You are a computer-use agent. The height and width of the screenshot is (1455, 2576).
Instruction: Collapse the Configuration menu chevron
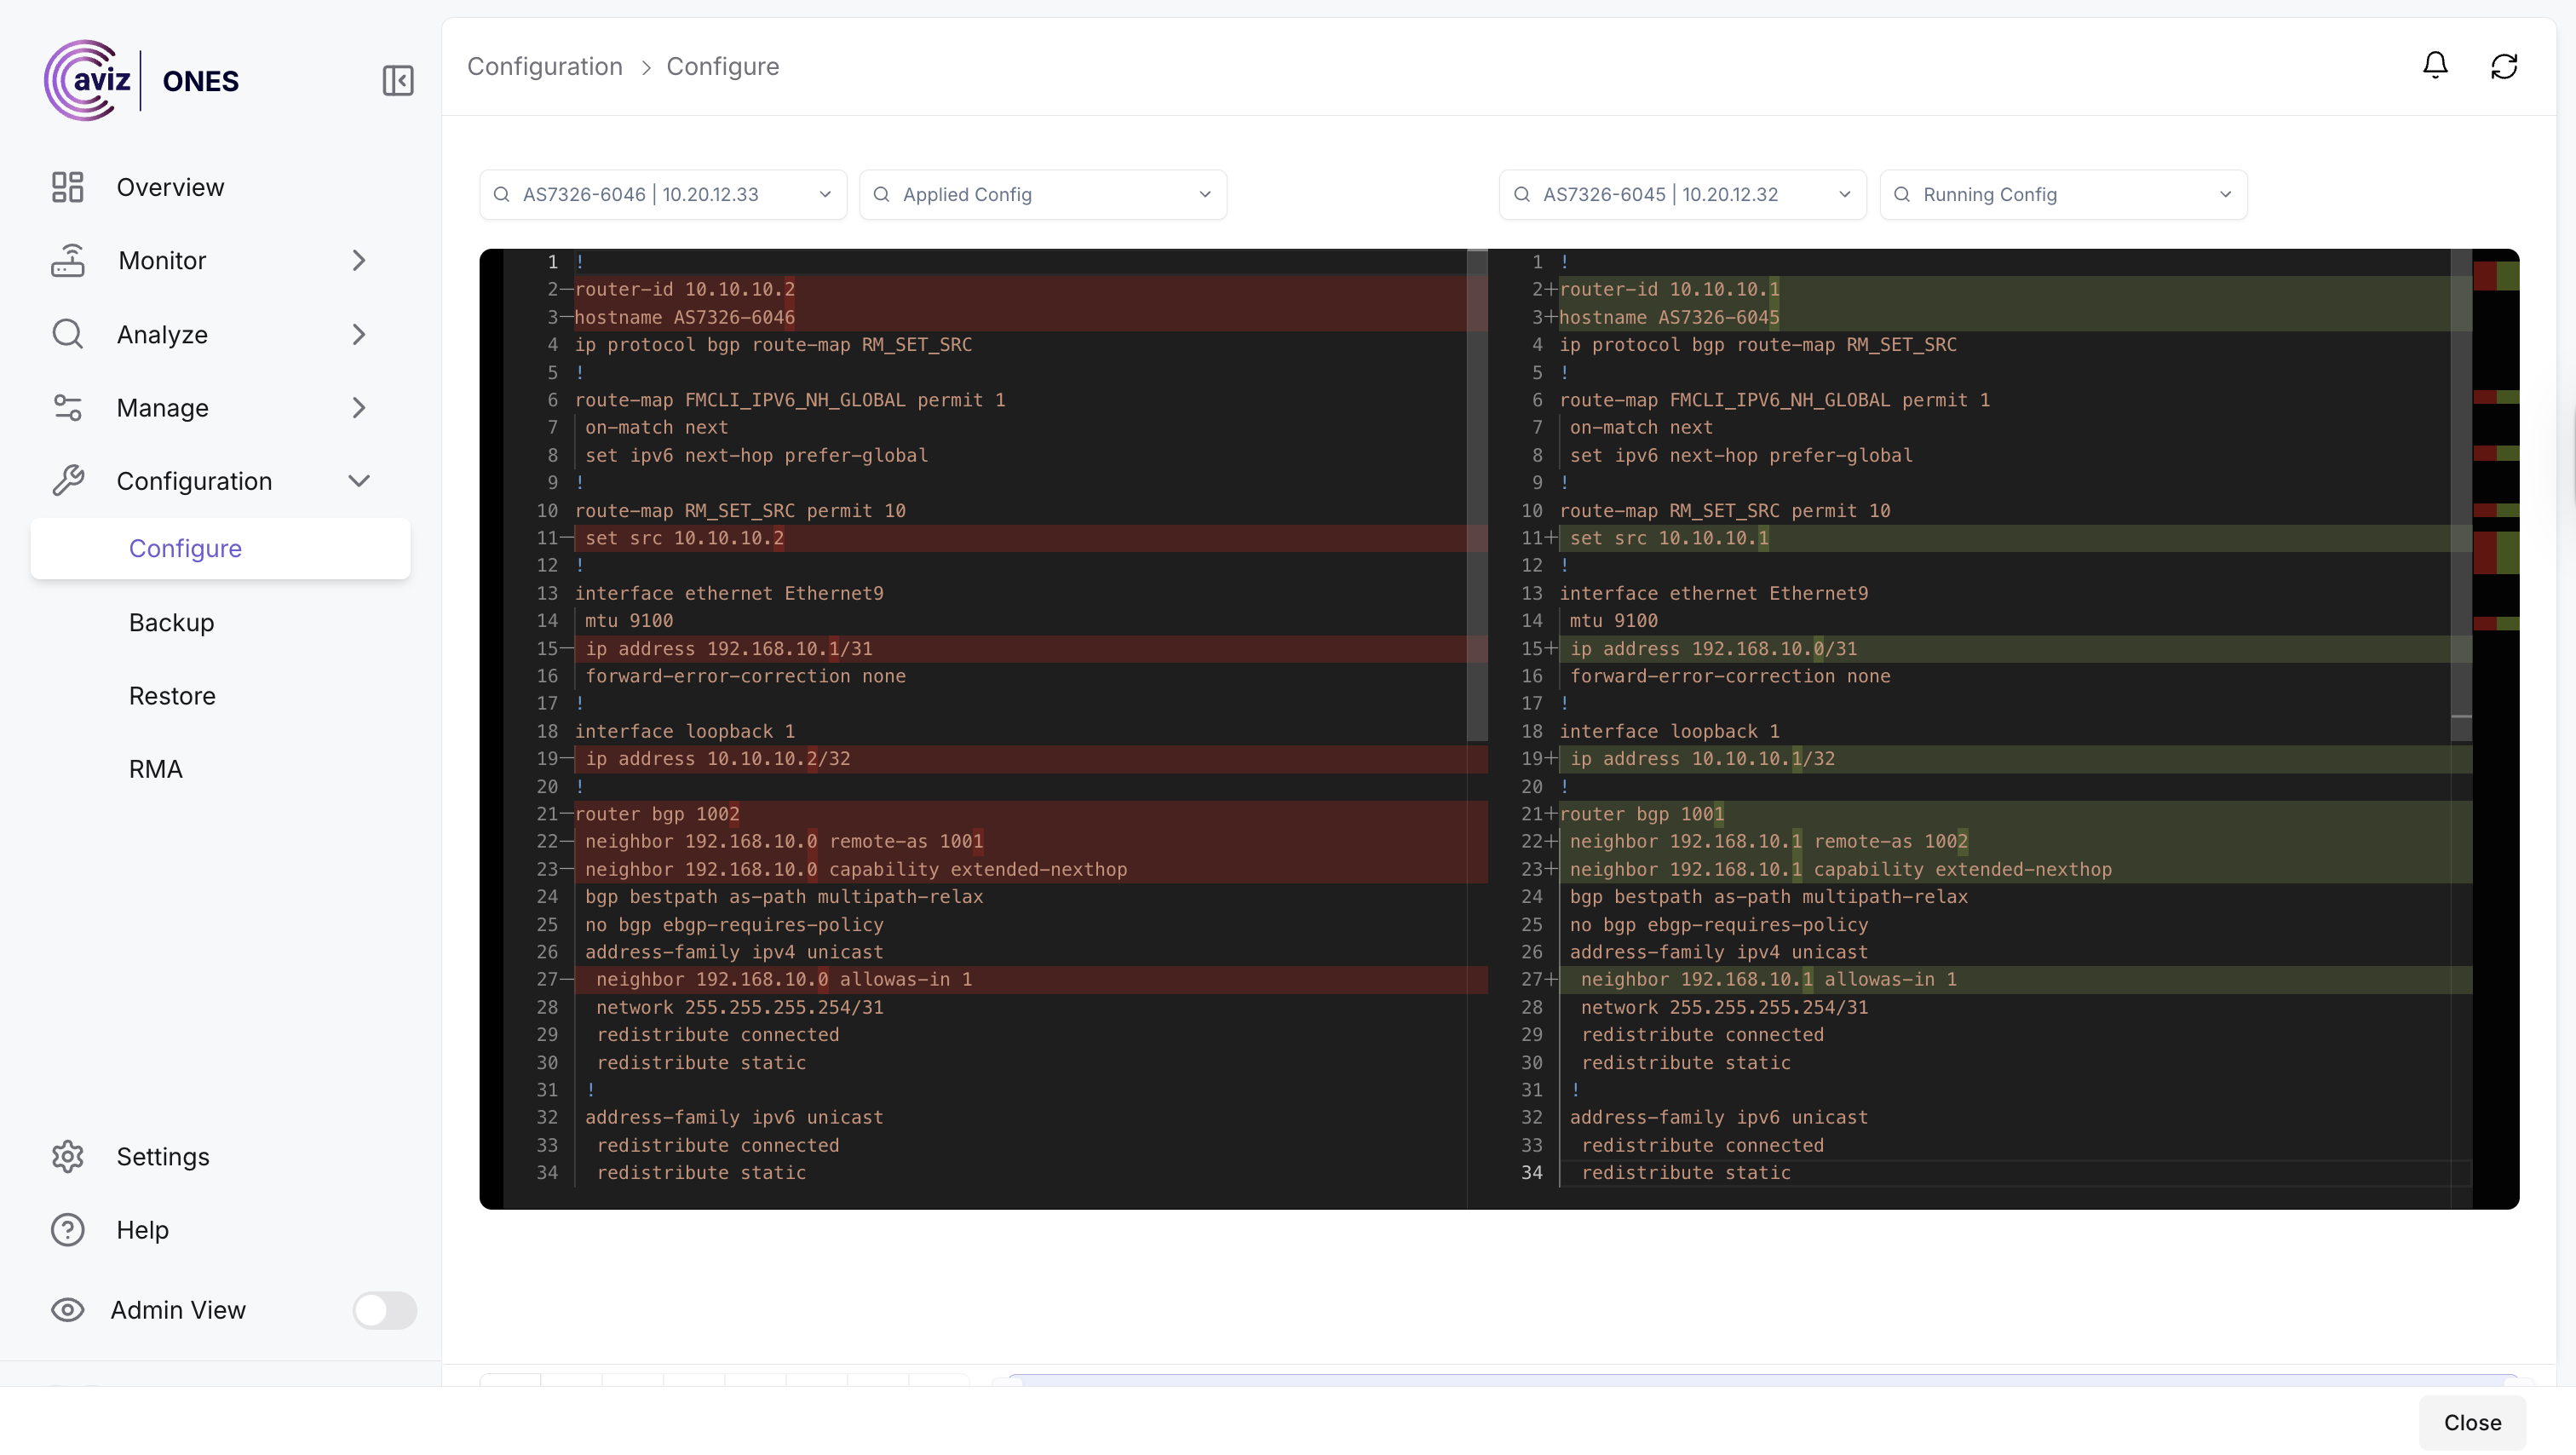click(x=359, y=481)
